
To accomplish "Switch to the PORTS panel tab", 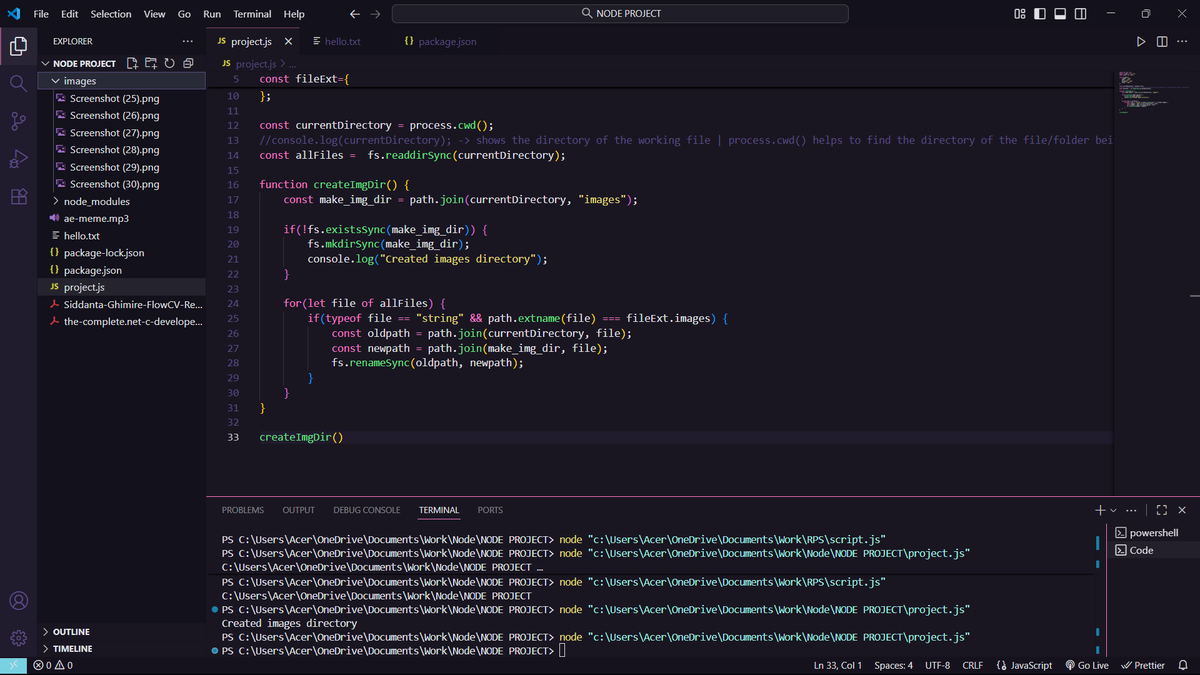I will pyautogui.click(x=490, y=510).
